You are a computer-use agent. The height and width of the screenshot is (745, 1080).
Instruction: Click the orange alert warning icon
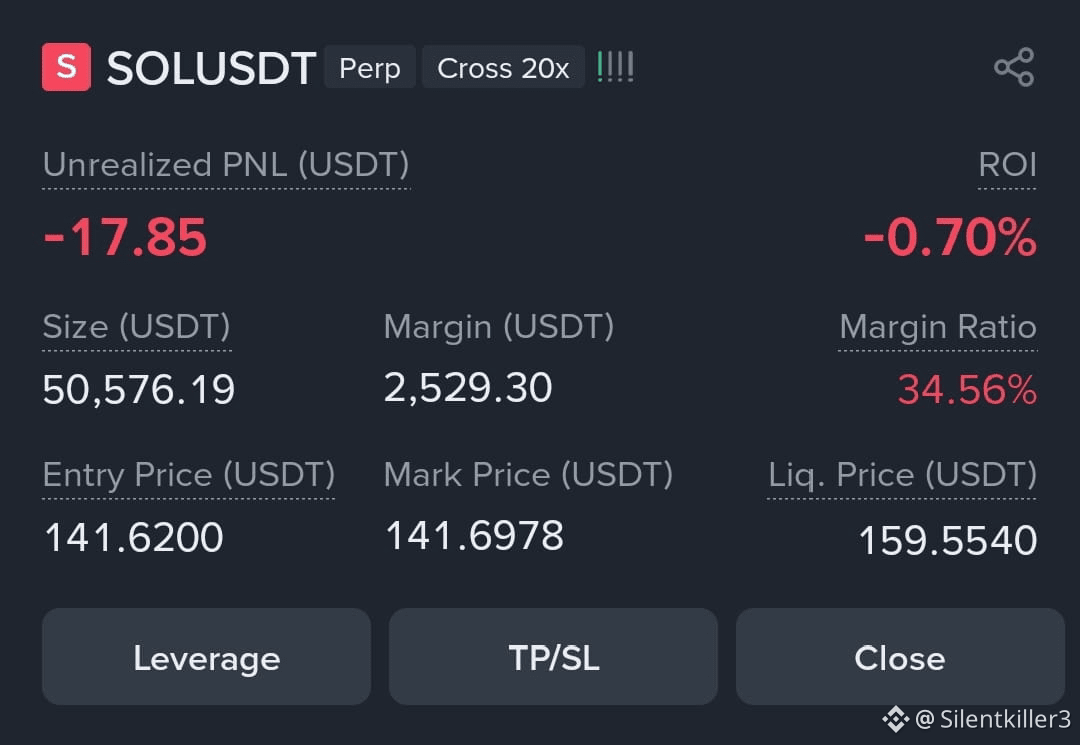(616, 67)
